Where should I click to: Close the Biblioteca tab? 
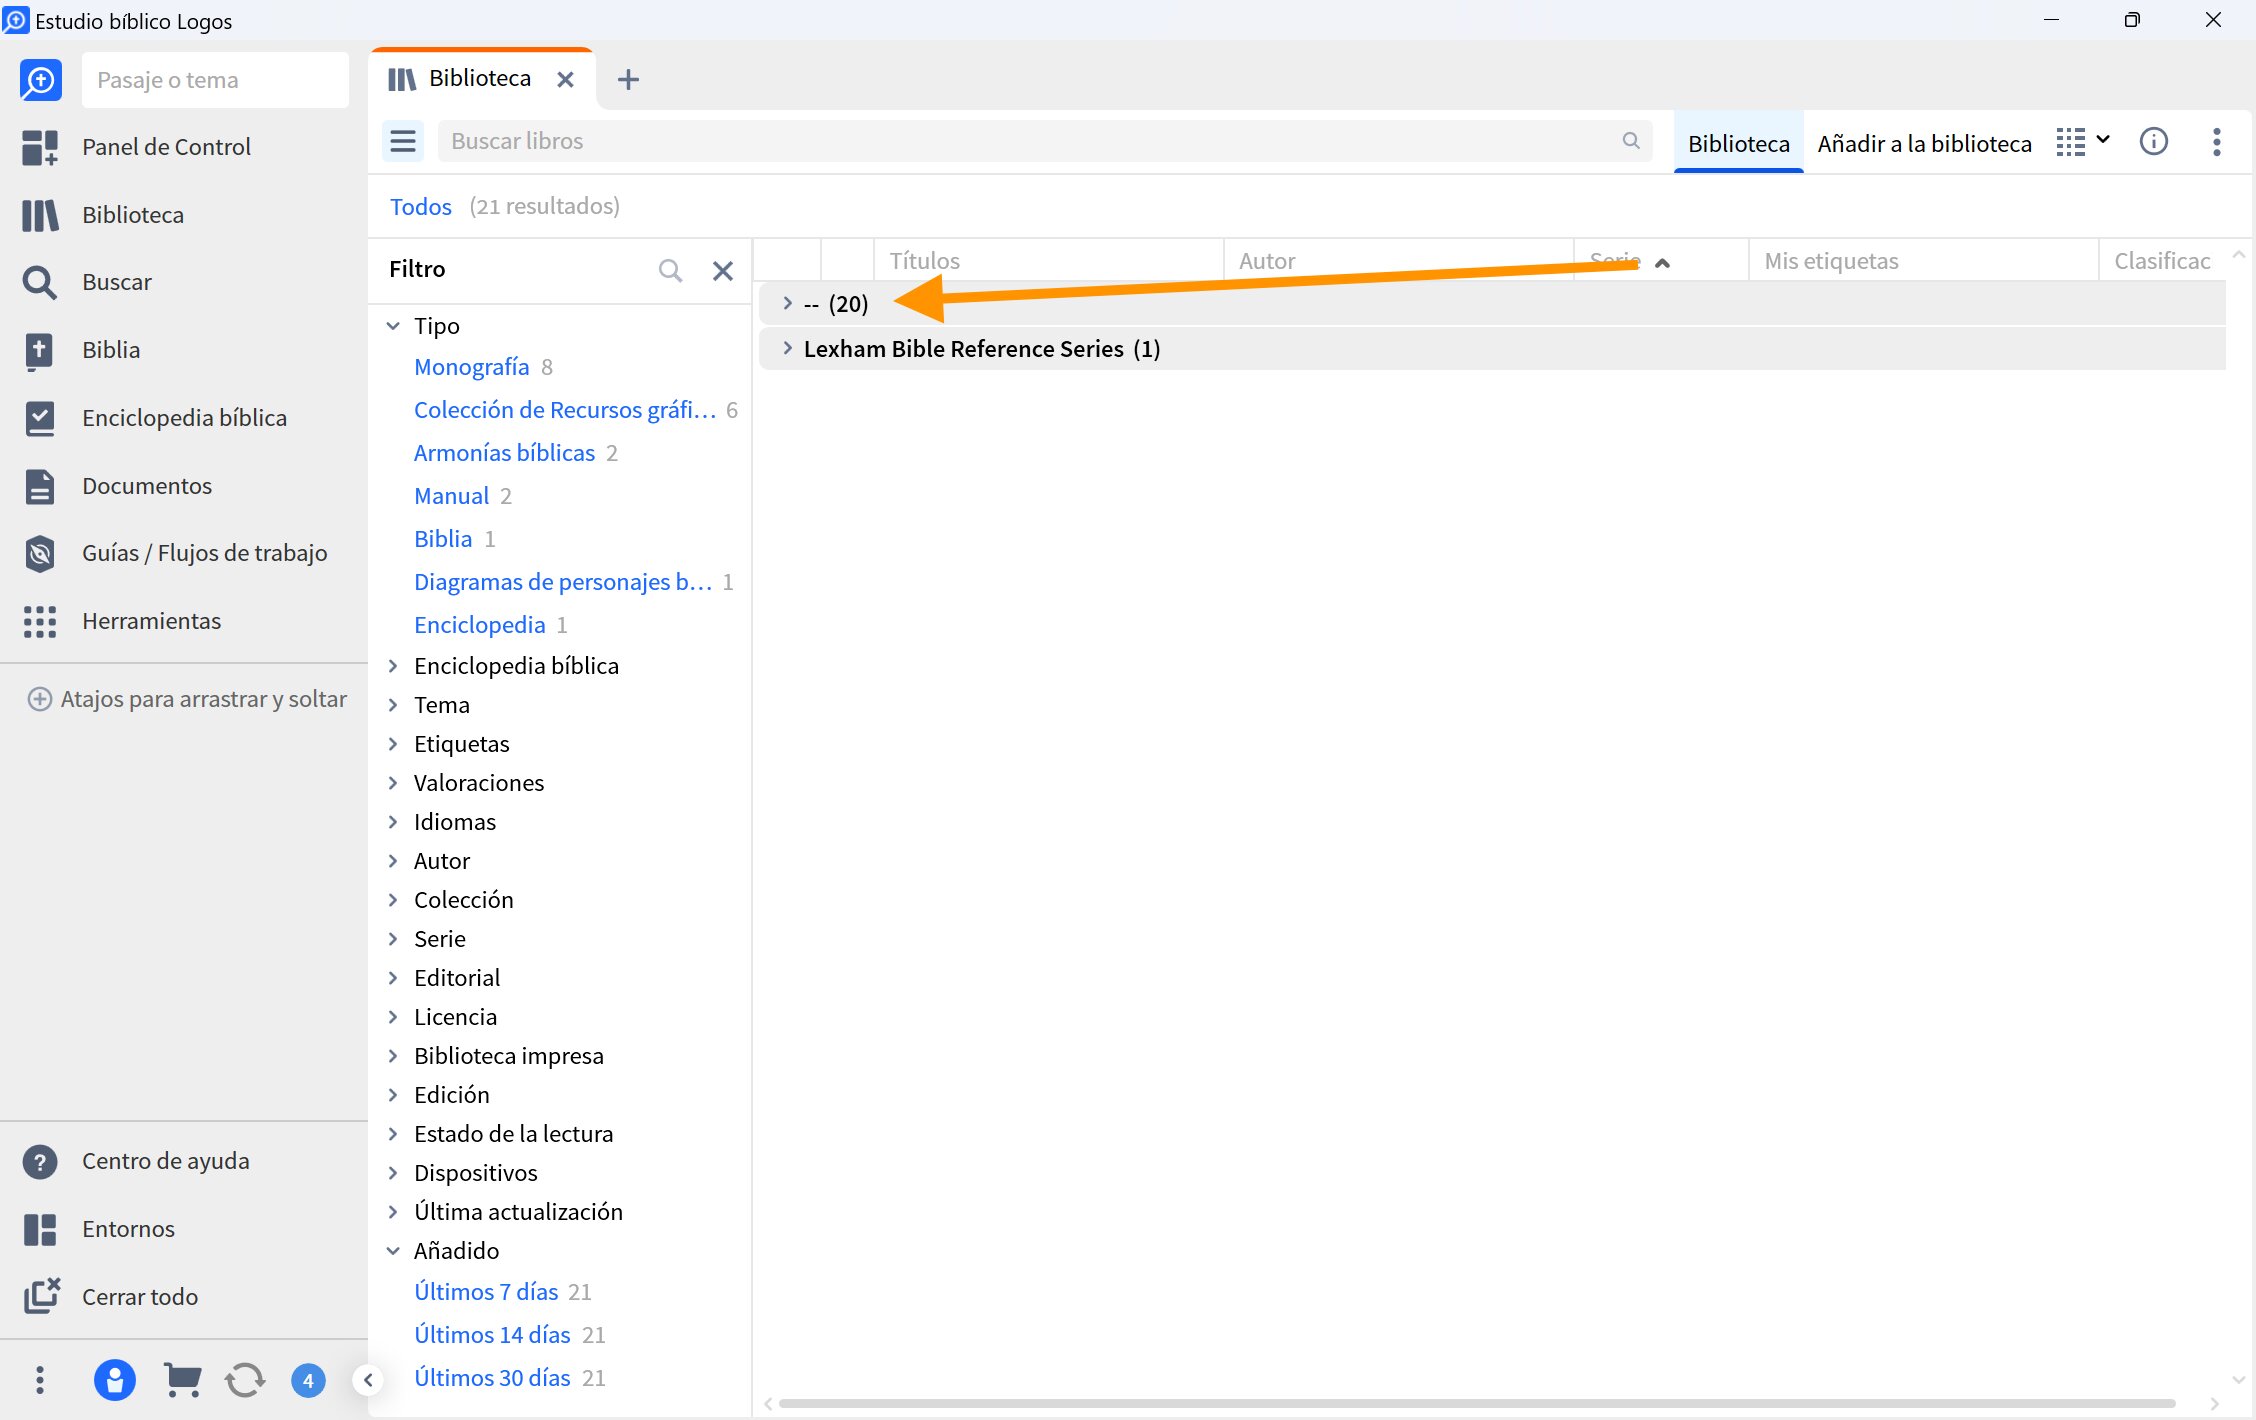565,79
